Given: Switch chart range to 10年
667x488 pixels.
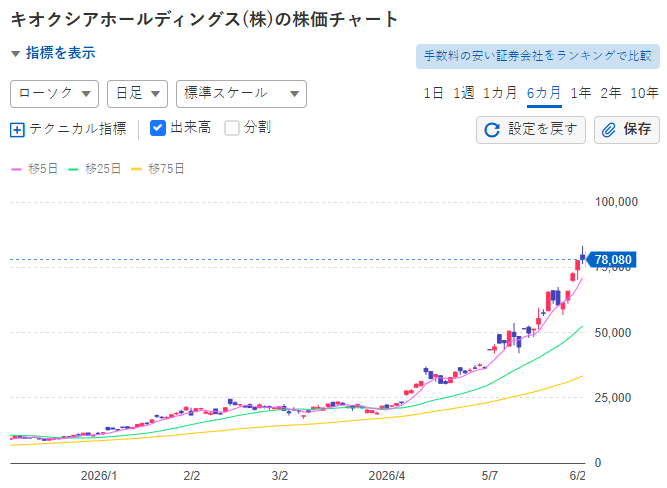Looking at the screenshot, I should click(x=644, y=93).
